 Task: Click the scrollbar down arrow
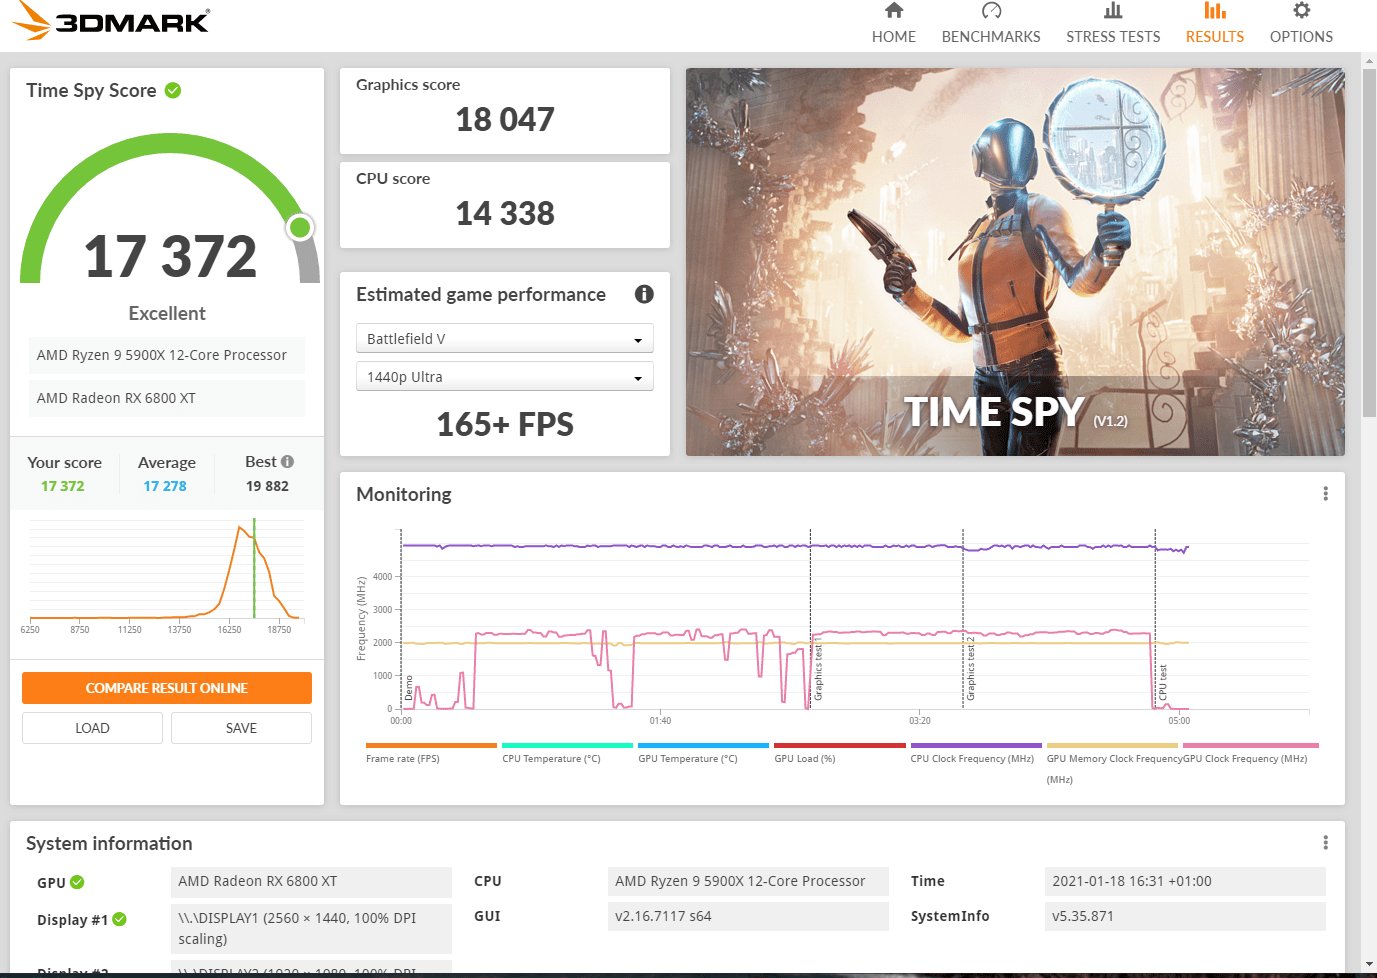(1369, 964)
